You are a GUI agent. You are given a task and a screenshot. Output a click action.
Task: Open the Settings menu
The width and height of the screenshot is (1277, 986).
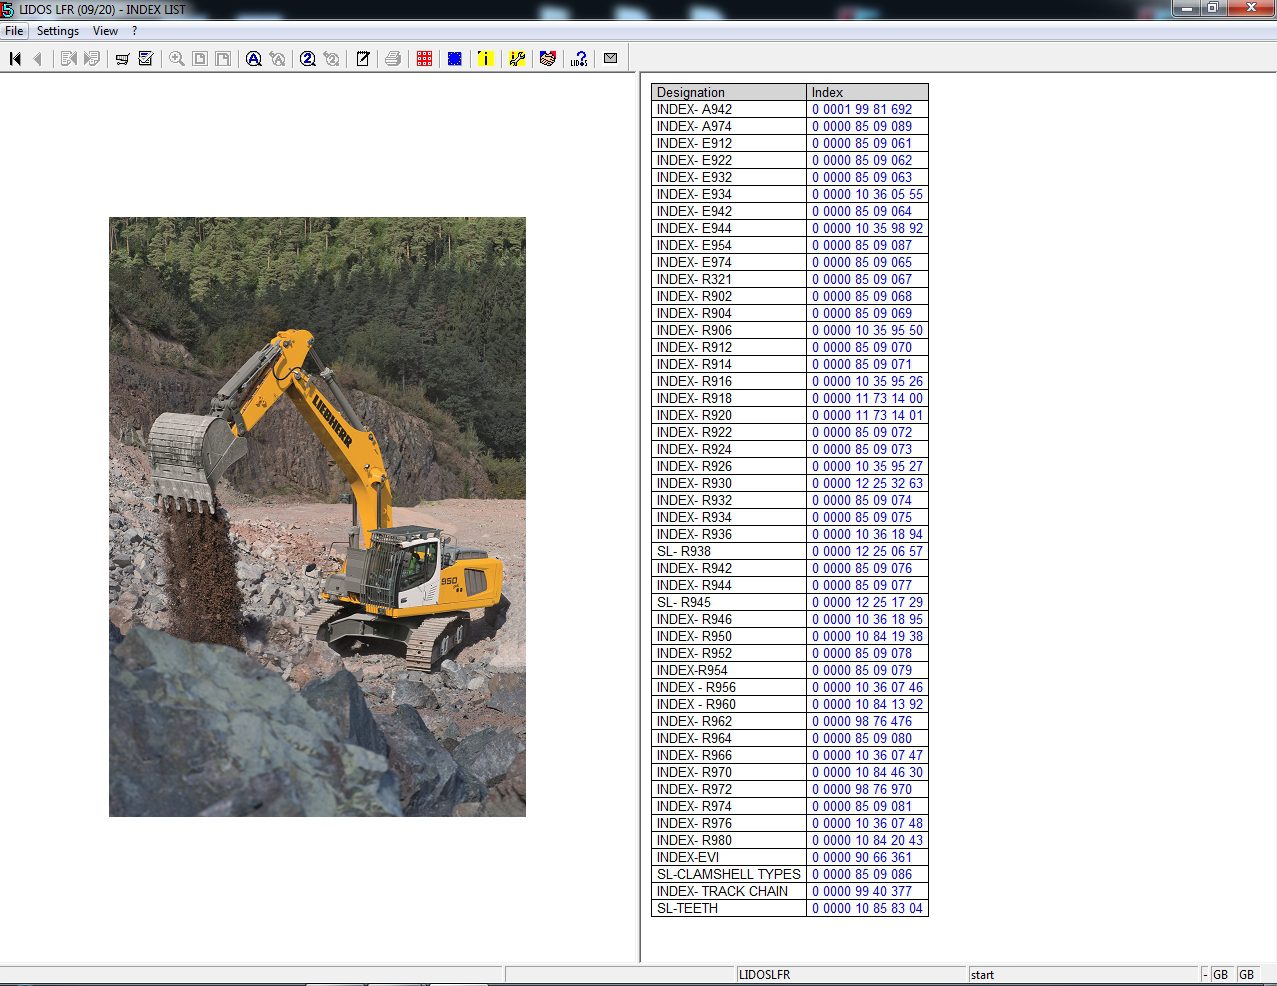pos(58,31)
